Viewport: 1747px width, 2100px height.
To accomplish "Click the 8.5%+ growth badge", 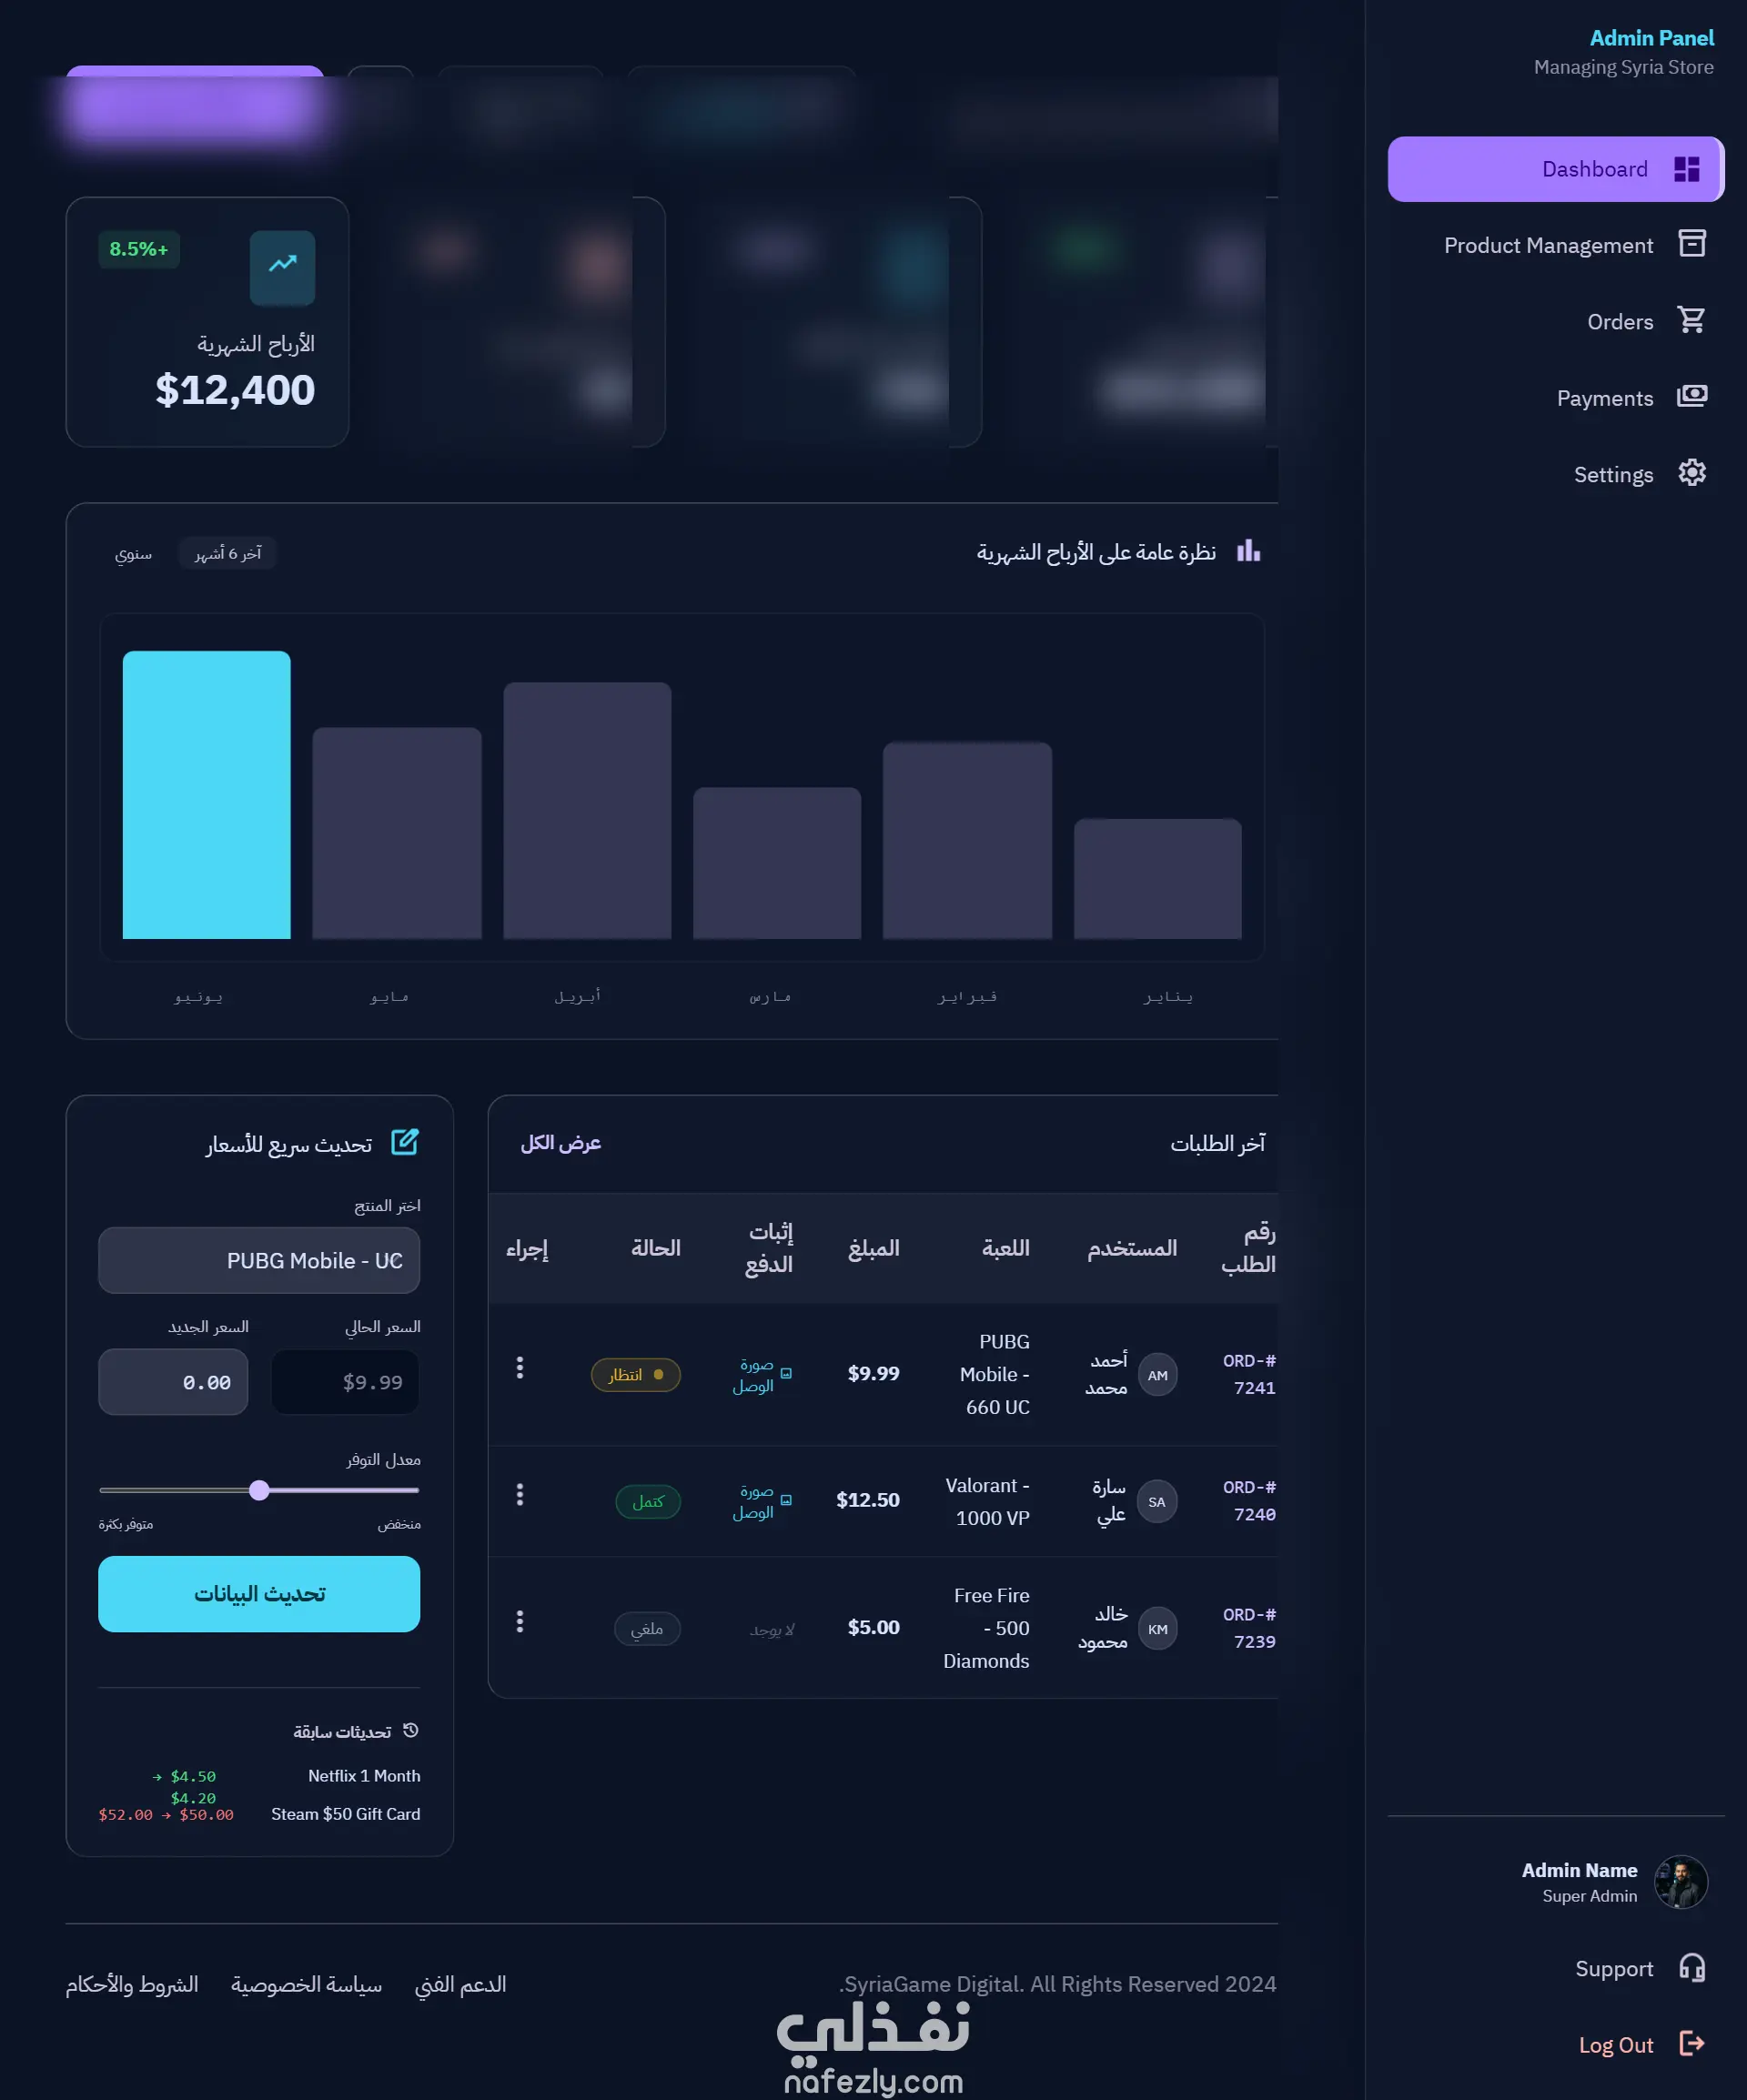I will 138,249.
